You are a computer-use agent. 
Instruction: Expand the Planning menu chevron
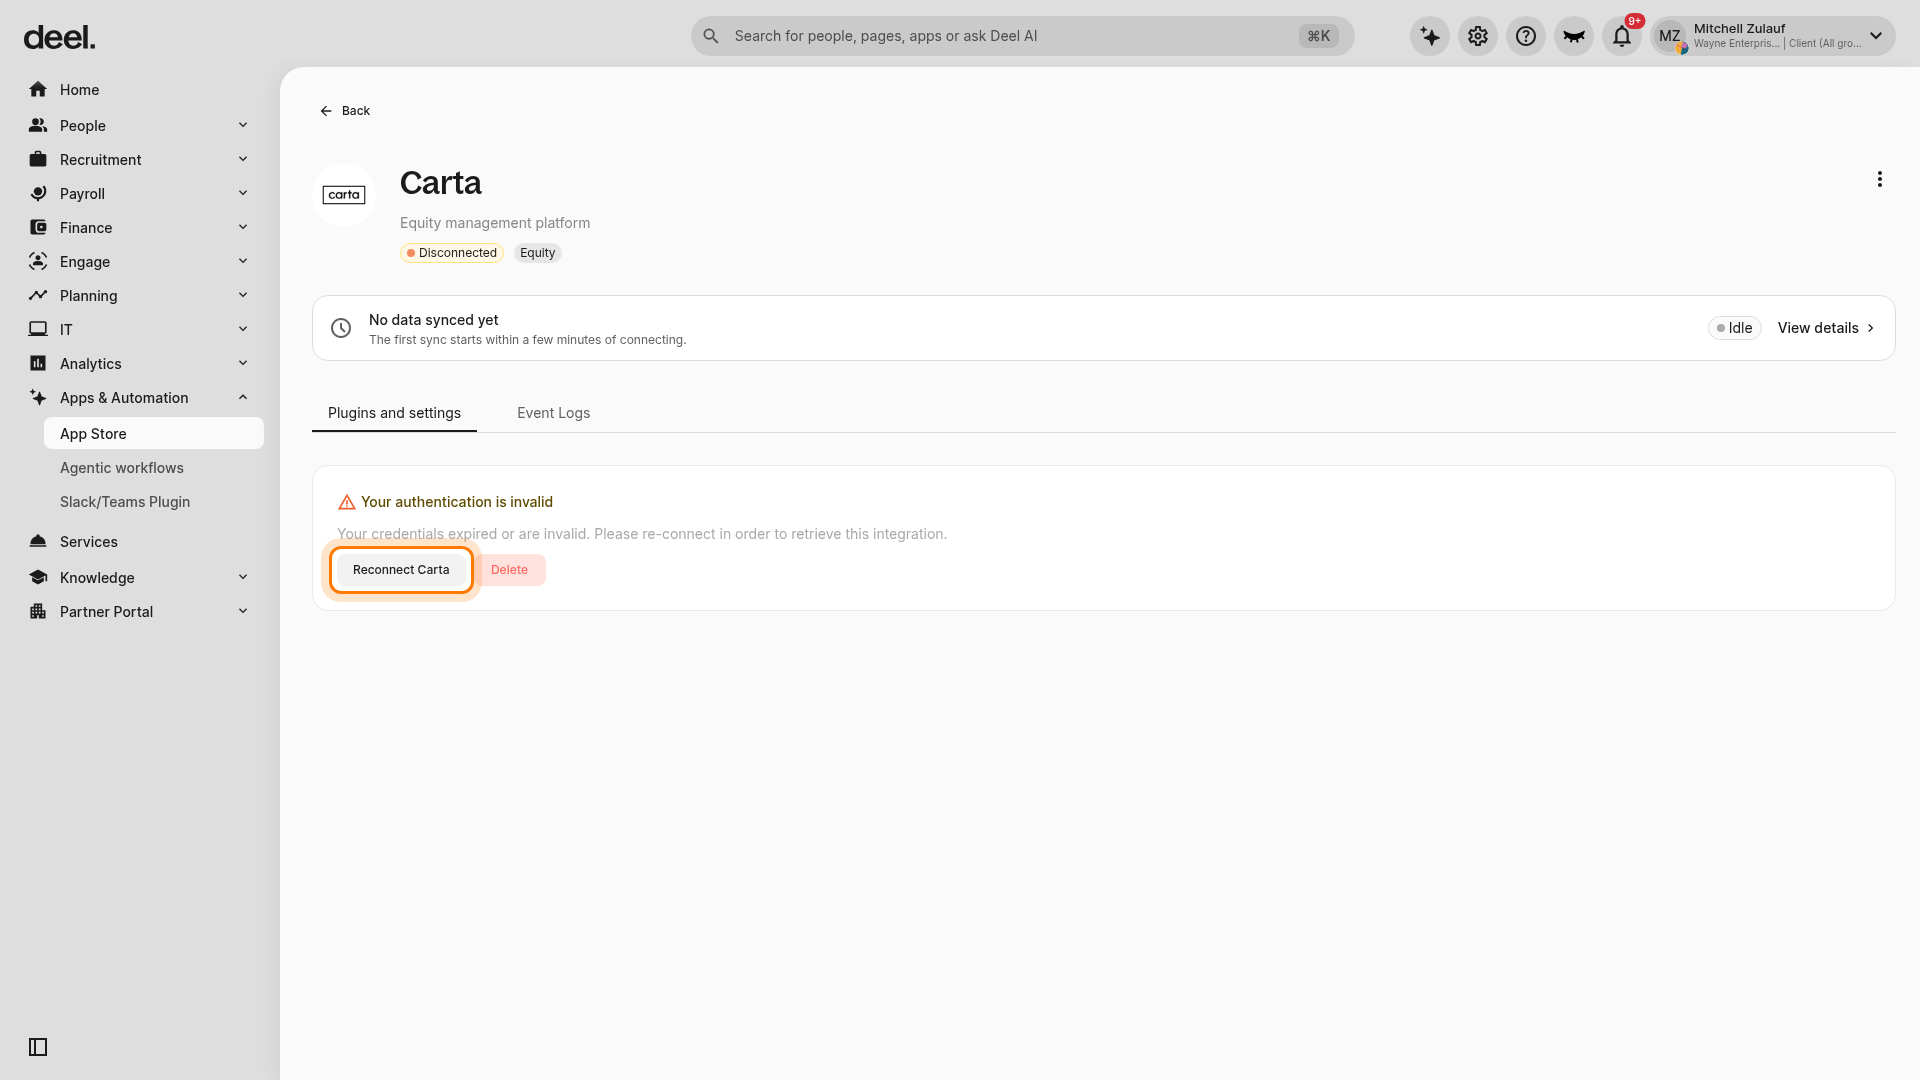click(x=243, y=295)
